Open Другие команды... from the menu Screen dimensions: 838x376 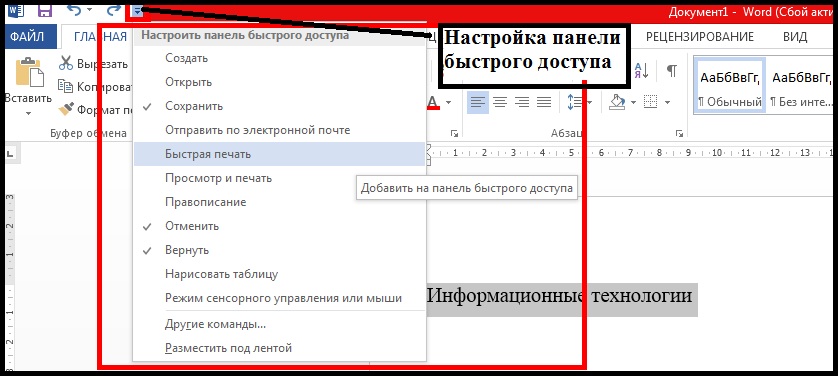(x=280, y=324)
